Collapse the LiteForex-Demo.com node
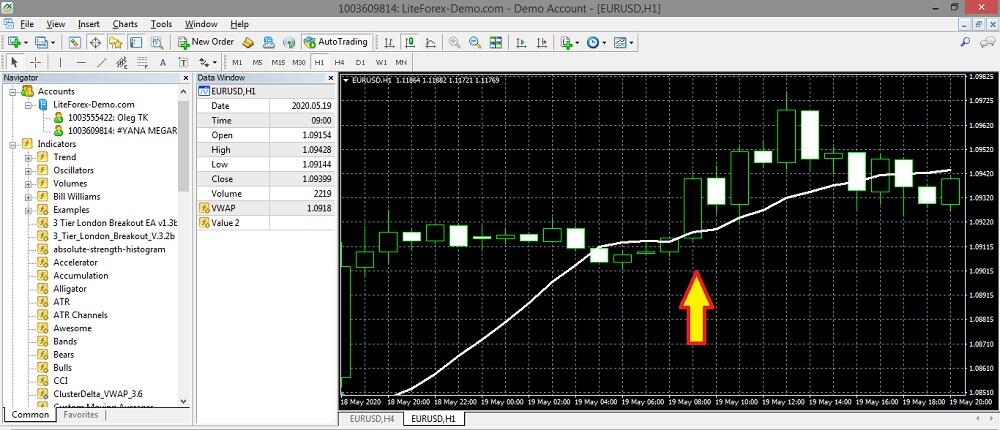The height and width of the screenshot is (430, 1000). 28,105
